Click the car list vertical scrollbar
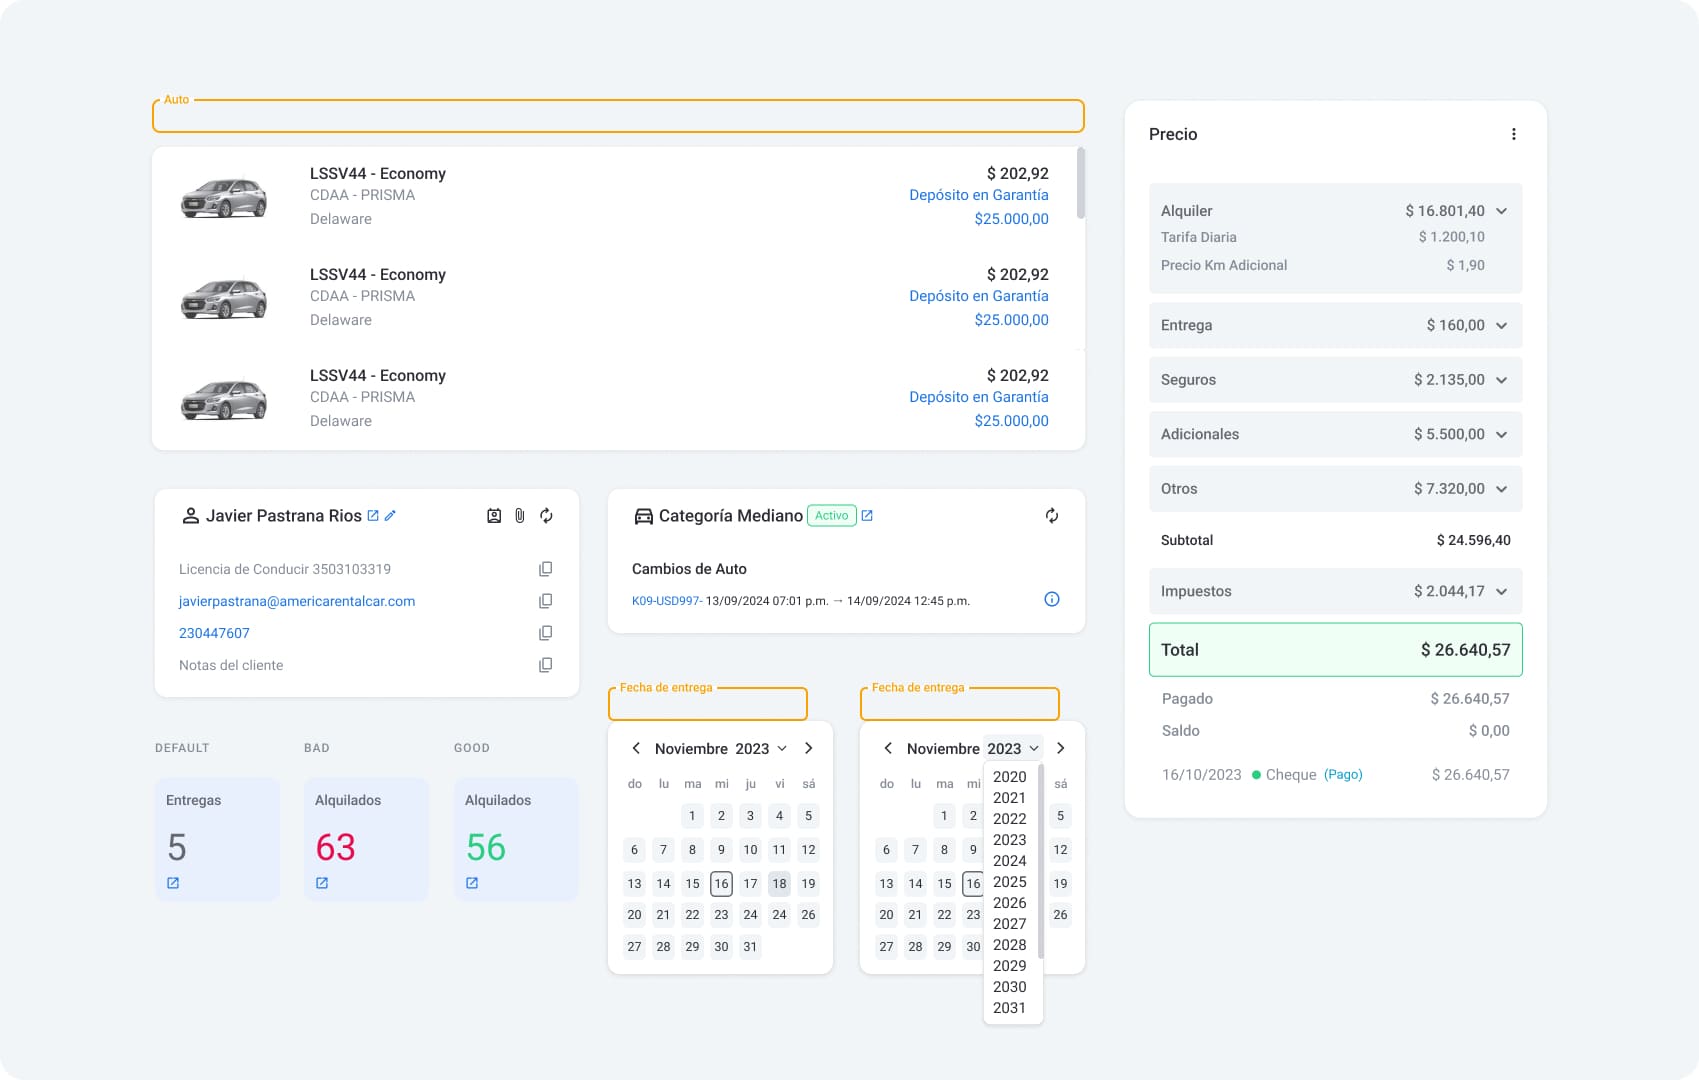The width and height of the screenshot is (1699, 1080). pyautogui.click(x=1080, y=184)
